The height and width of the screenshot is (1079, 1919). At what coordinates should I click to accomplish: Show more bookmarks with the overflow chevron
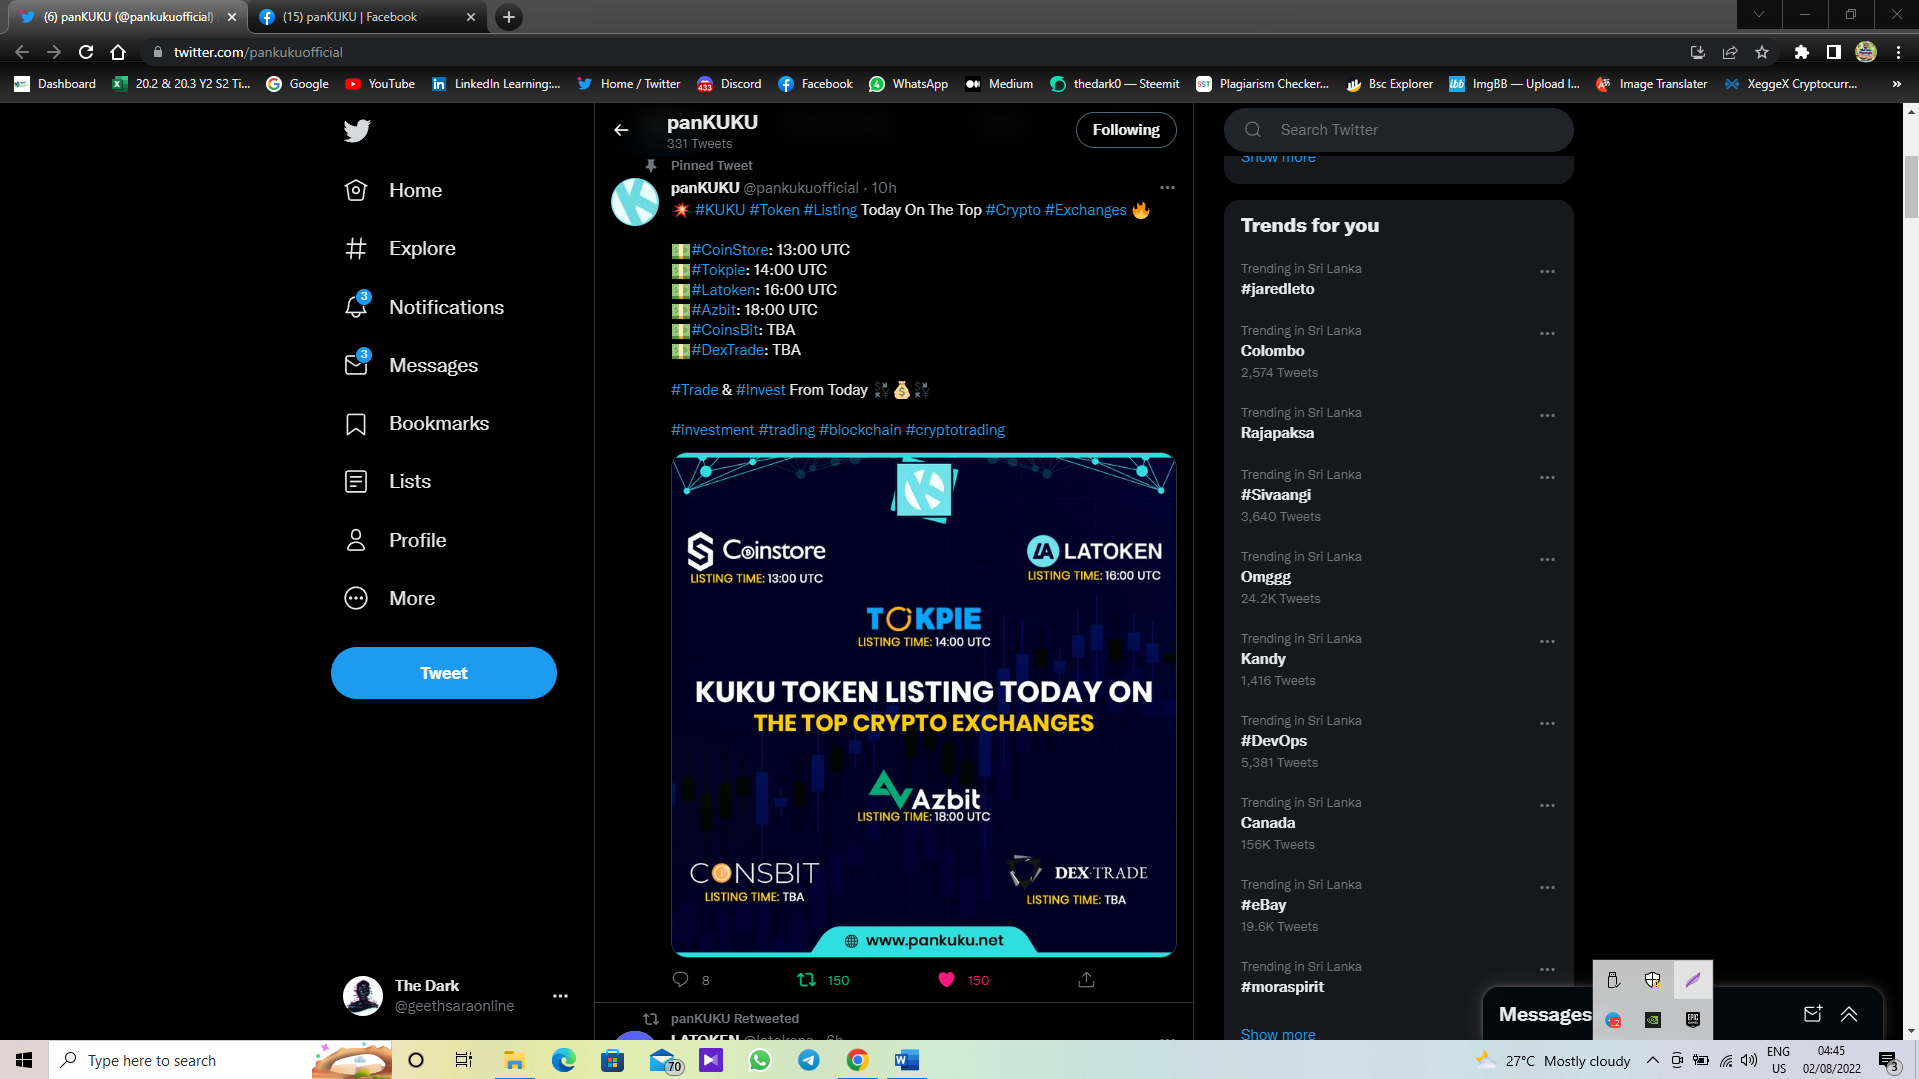point(1896,84)
